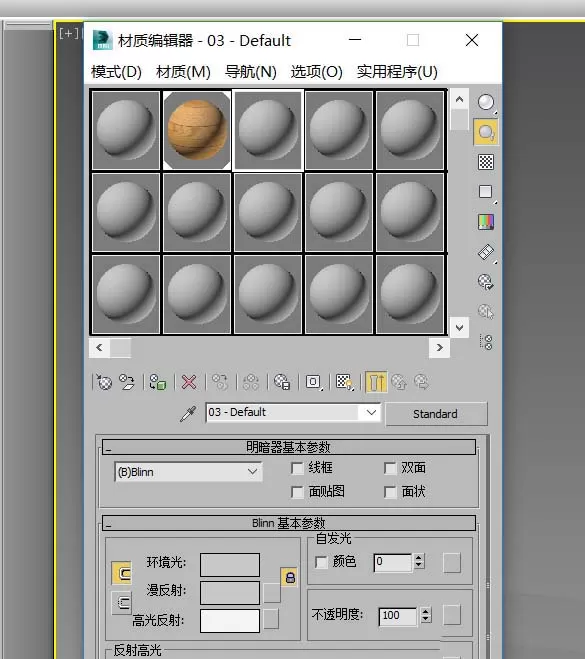
Task: Toggle the Backlight icon
Action: click(x=486, y=132)
